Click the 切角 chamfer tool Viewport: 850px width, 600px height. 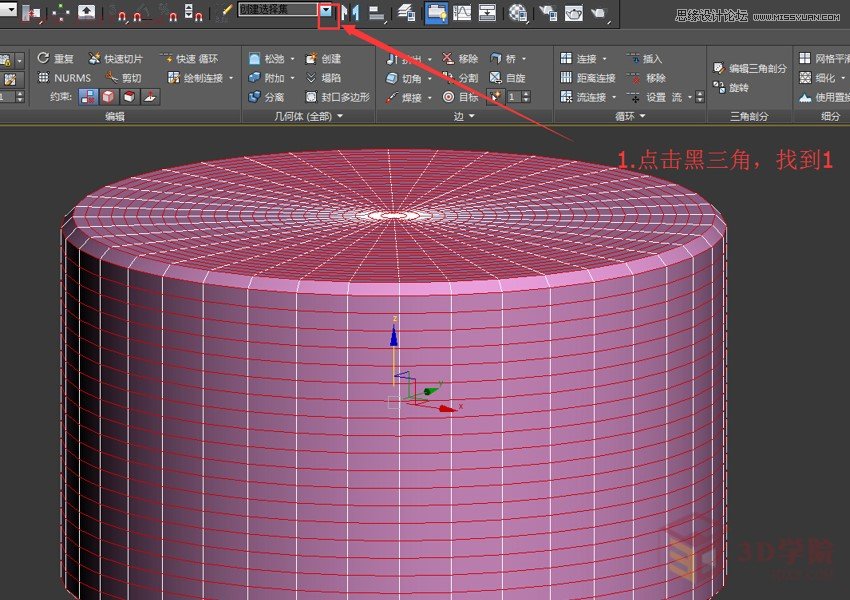[404, 78]
